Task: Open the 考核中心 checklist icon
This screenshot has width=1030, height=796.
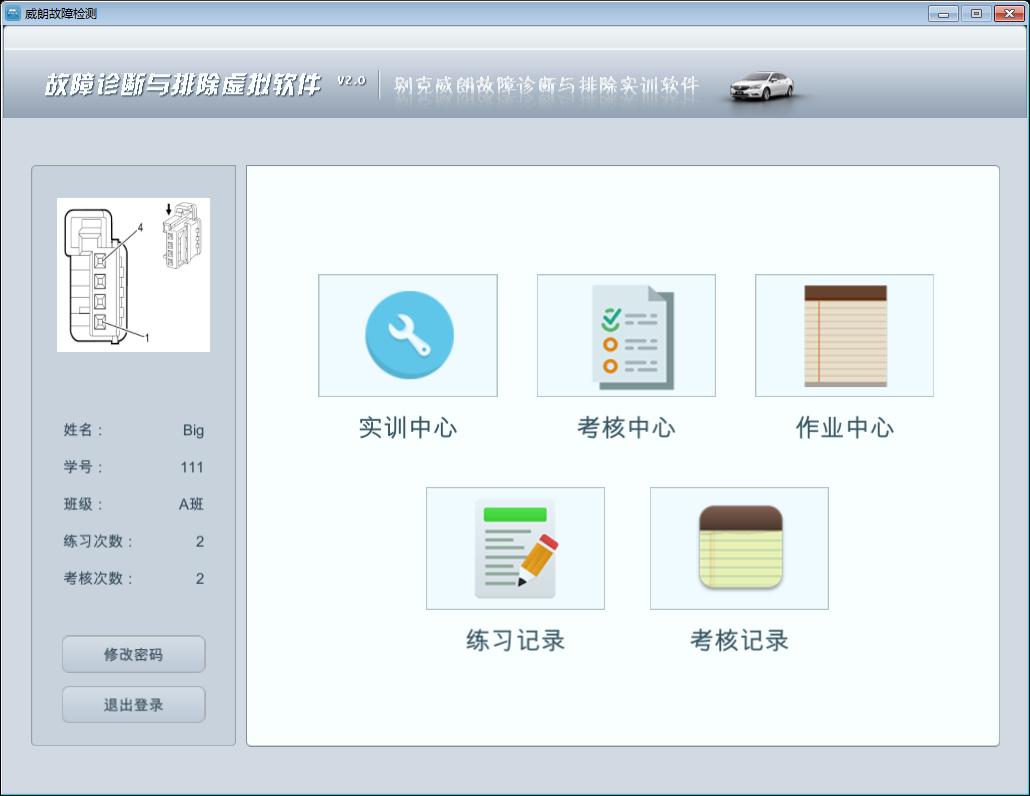Action: click(626, 336)
